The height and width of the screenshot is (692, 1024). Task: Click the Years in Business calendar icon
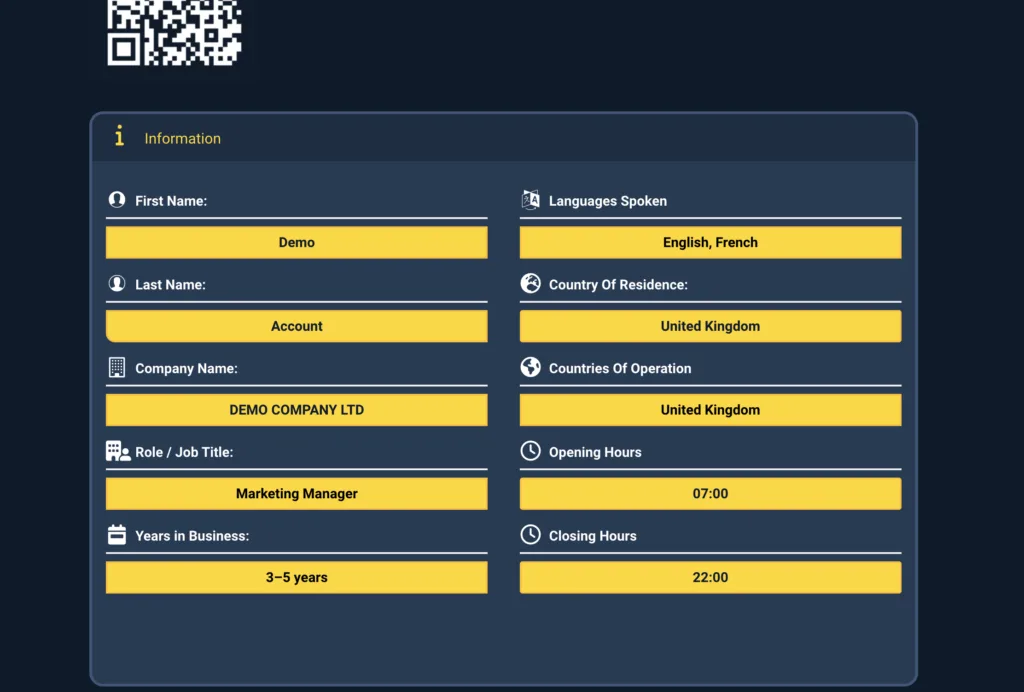point(117,535)
